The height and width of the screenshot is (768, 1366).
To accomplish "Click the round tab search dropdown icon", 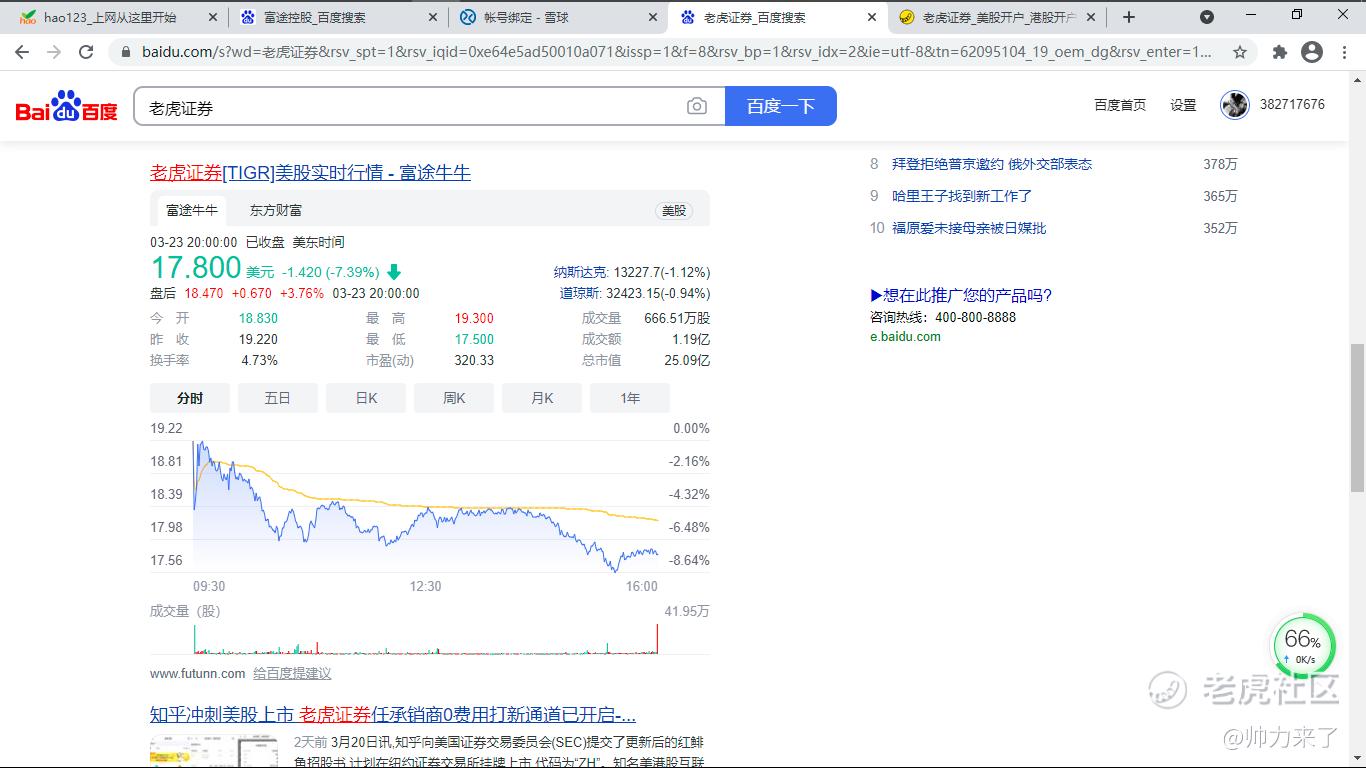I will tap(1207, 17).
